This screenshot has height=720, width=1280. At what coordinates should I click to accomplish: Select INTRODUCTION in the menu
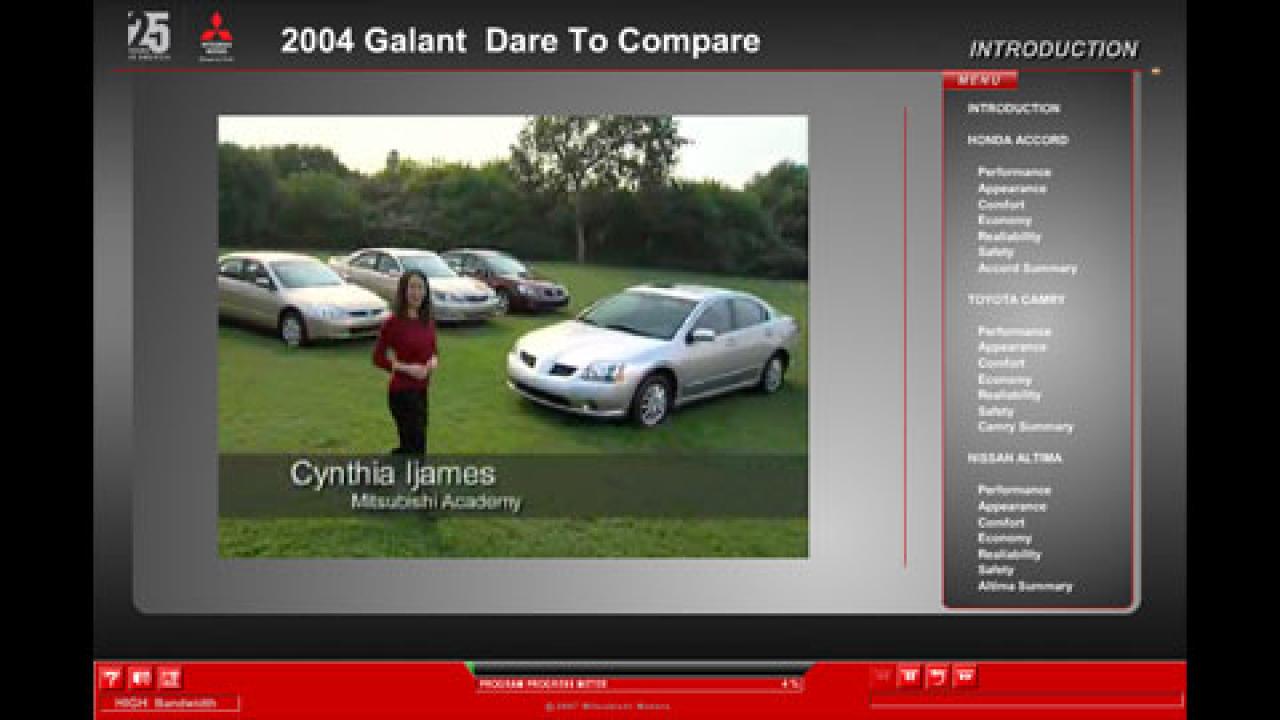[x=1013, y=108]
